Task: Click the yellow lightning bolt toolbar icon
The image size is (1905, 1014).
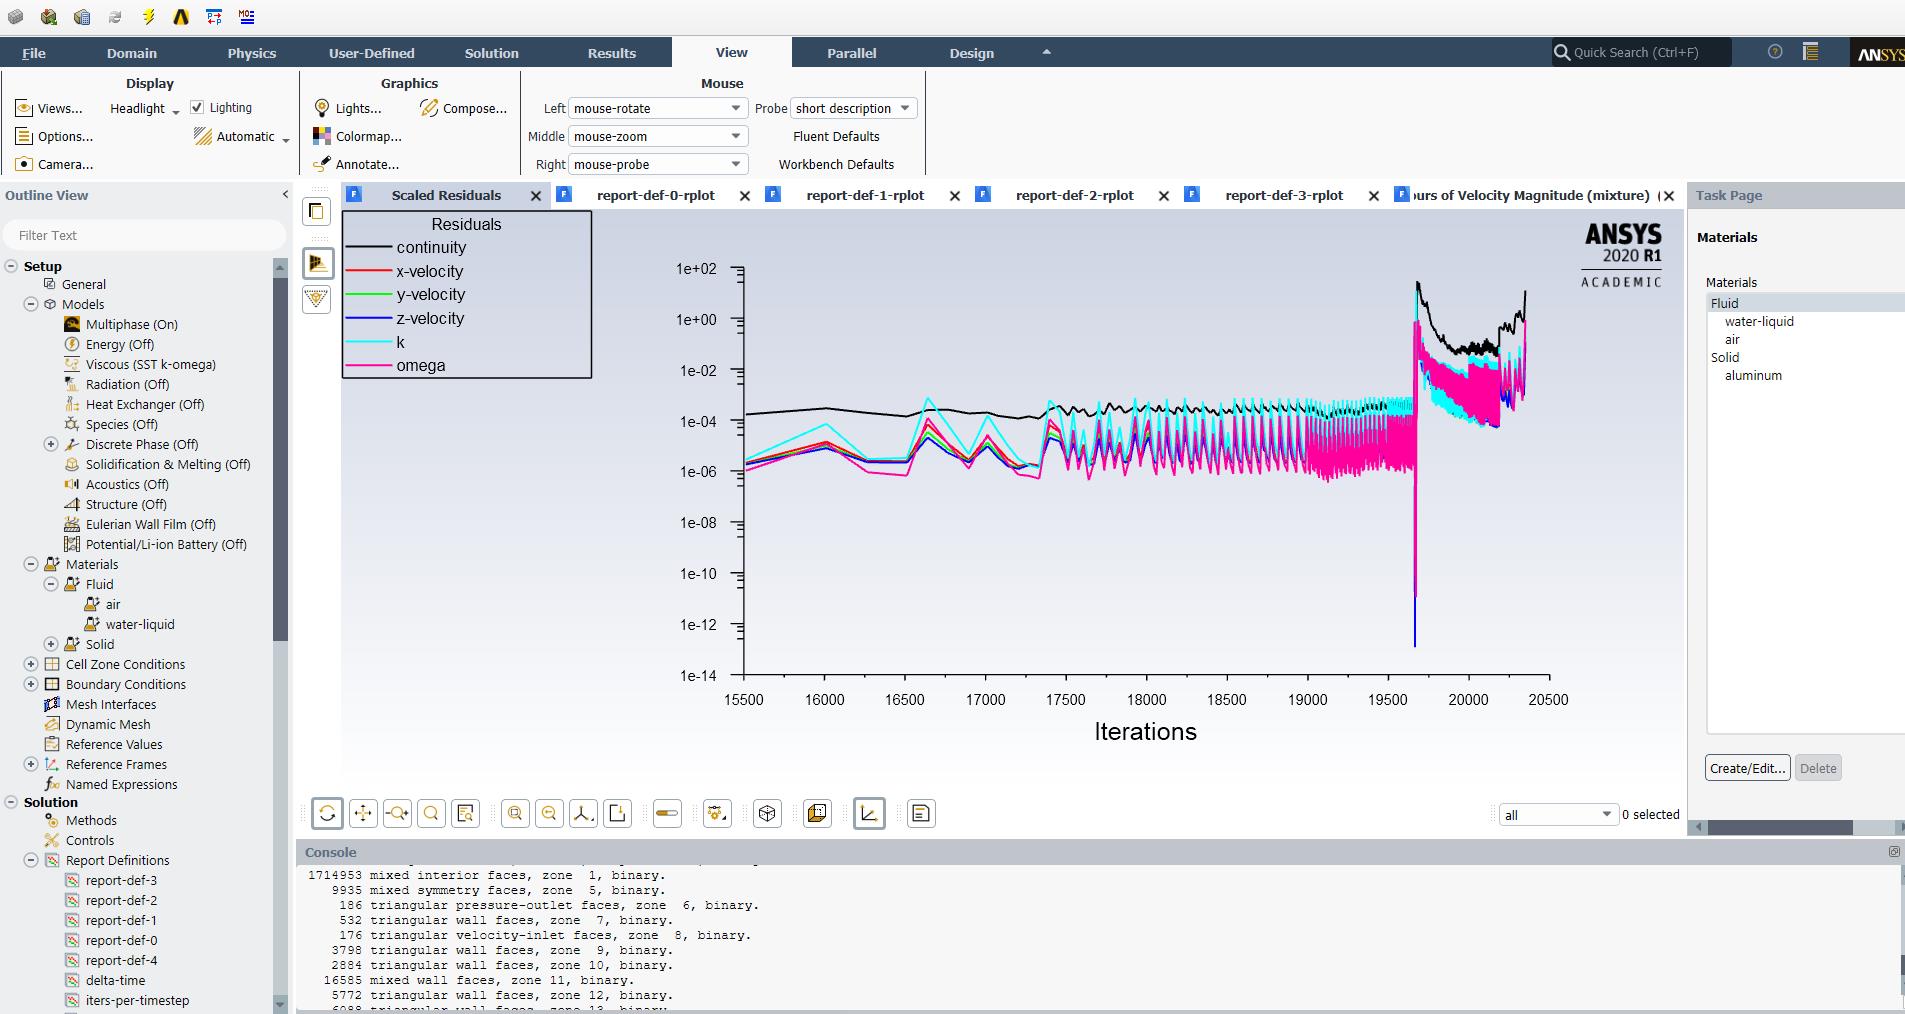Action: click(148, 17)
